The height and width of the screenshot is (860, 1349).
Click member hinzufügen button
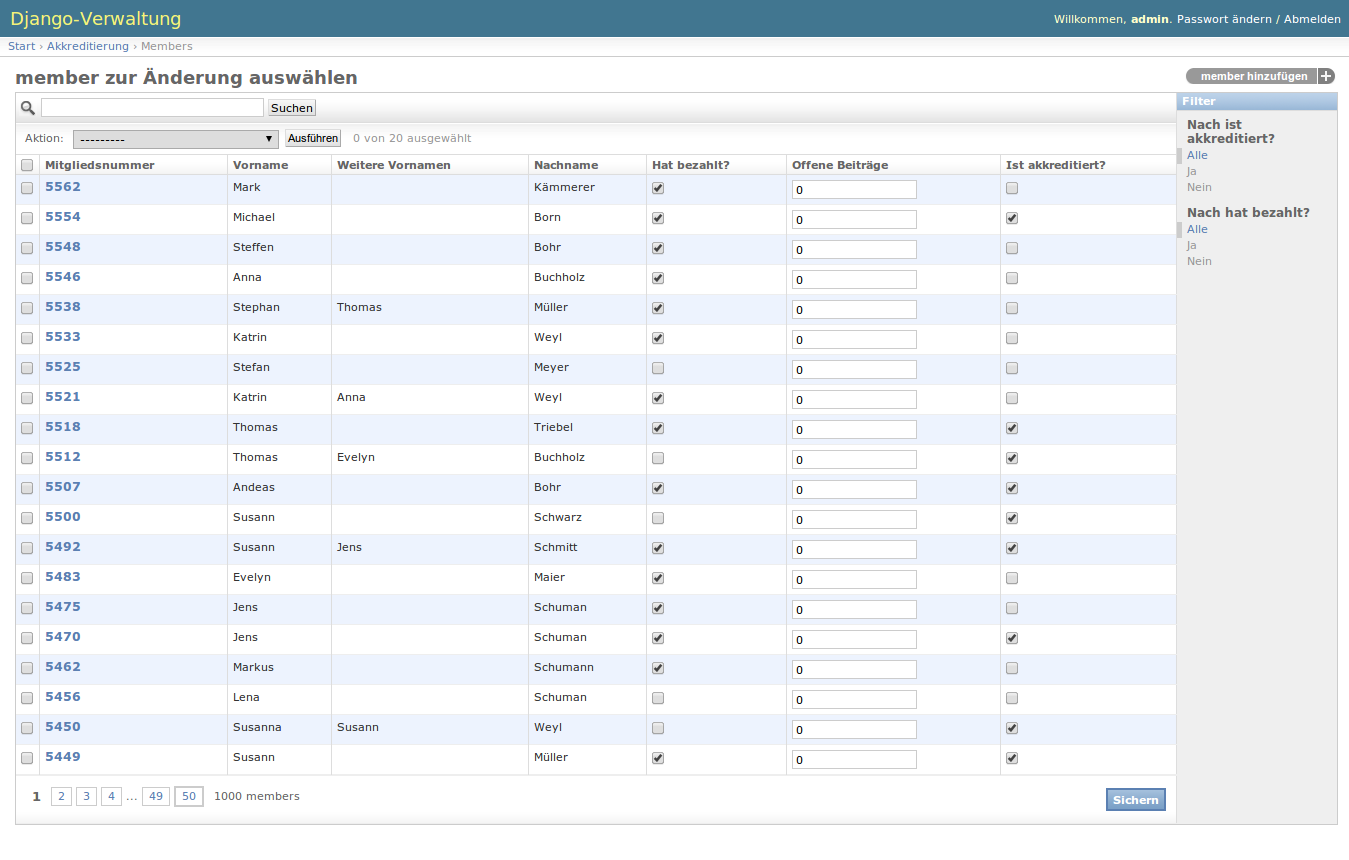(1260, 76)
